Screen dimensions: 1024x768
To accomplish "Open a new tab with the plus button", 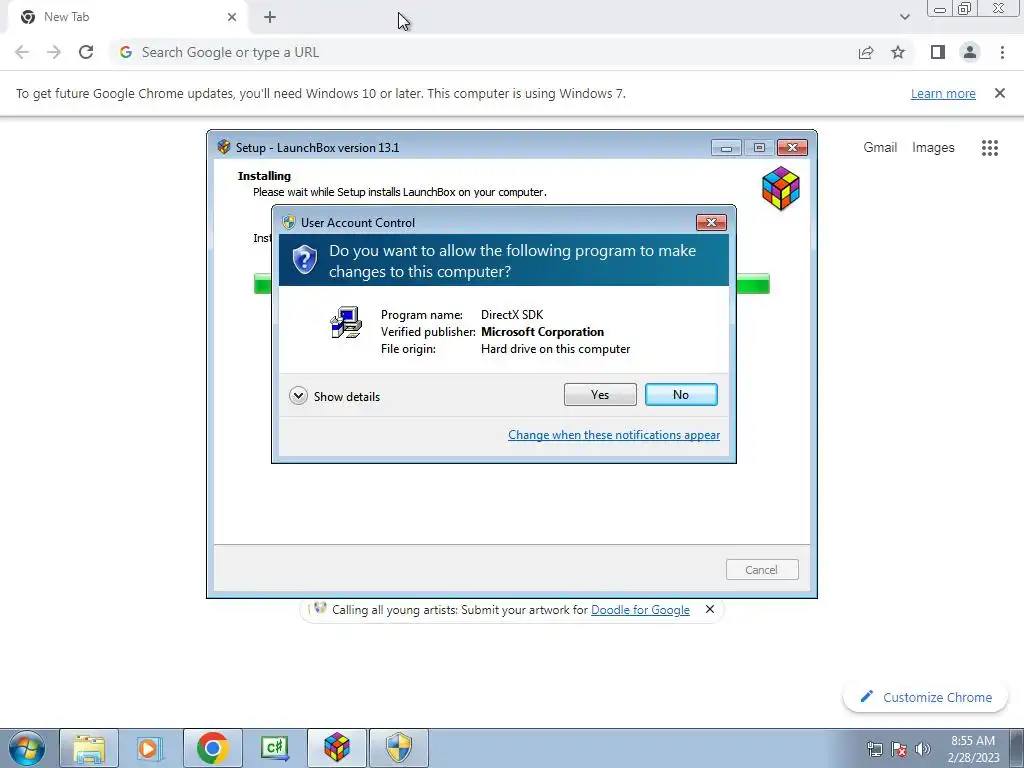I will click(270, 17).
